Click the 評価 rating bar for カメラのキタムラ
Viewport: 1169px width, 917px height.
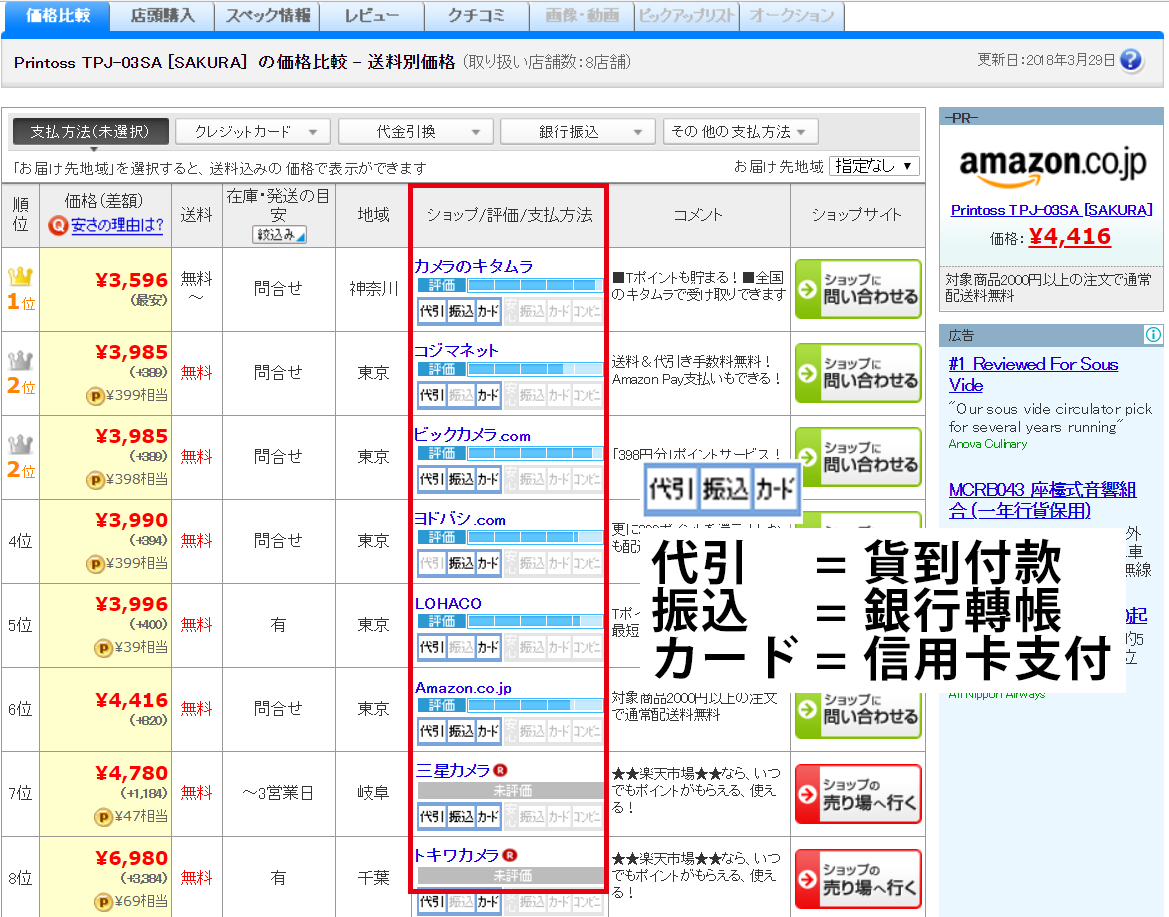point(510,285)
